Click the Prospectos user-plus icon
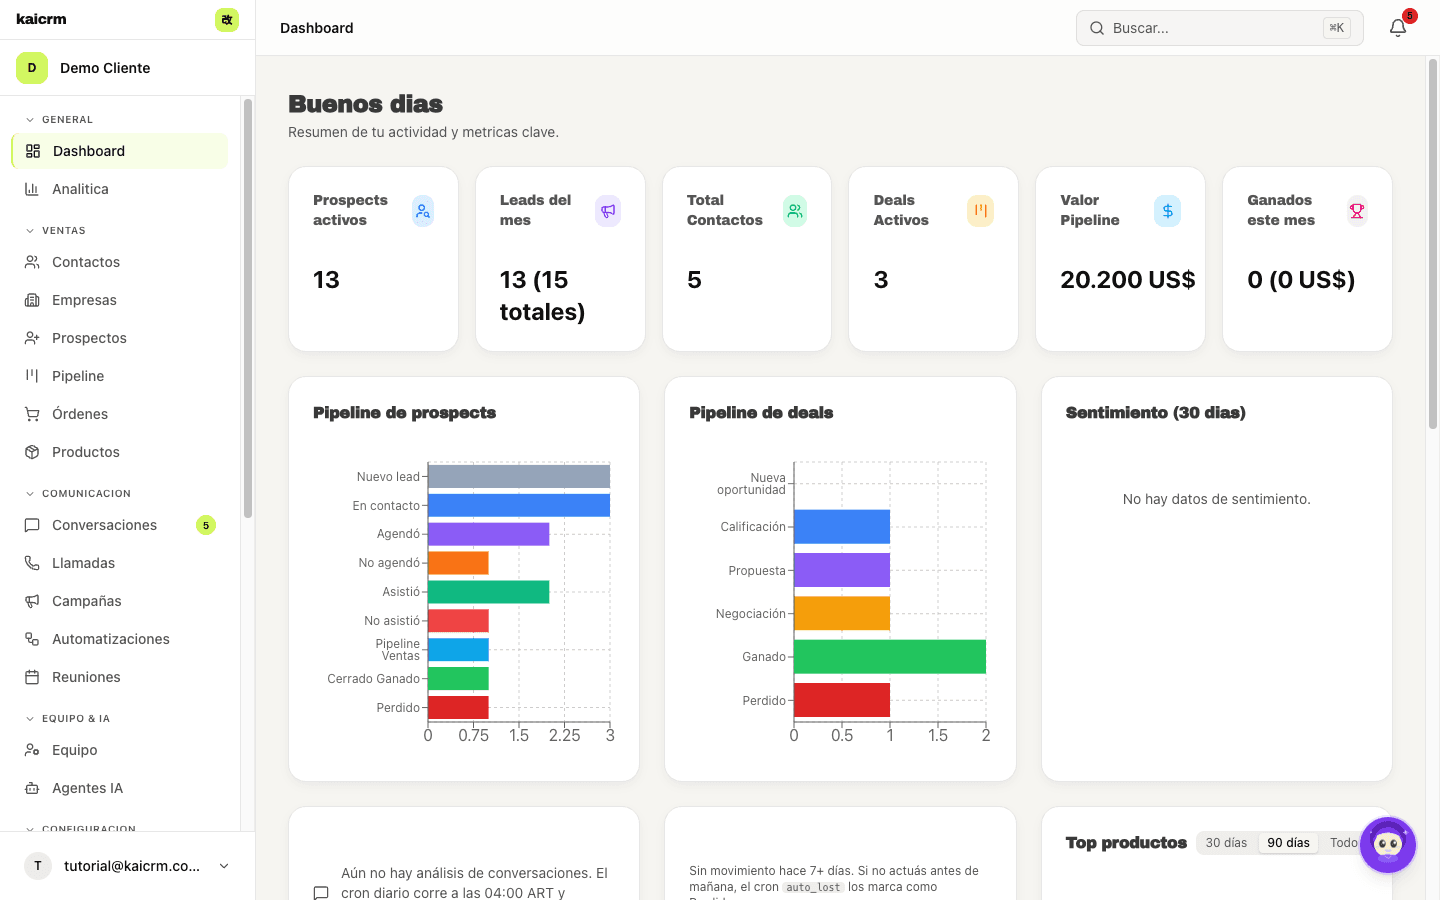Viewport: 1440px width, 900px height. (32, 338)
